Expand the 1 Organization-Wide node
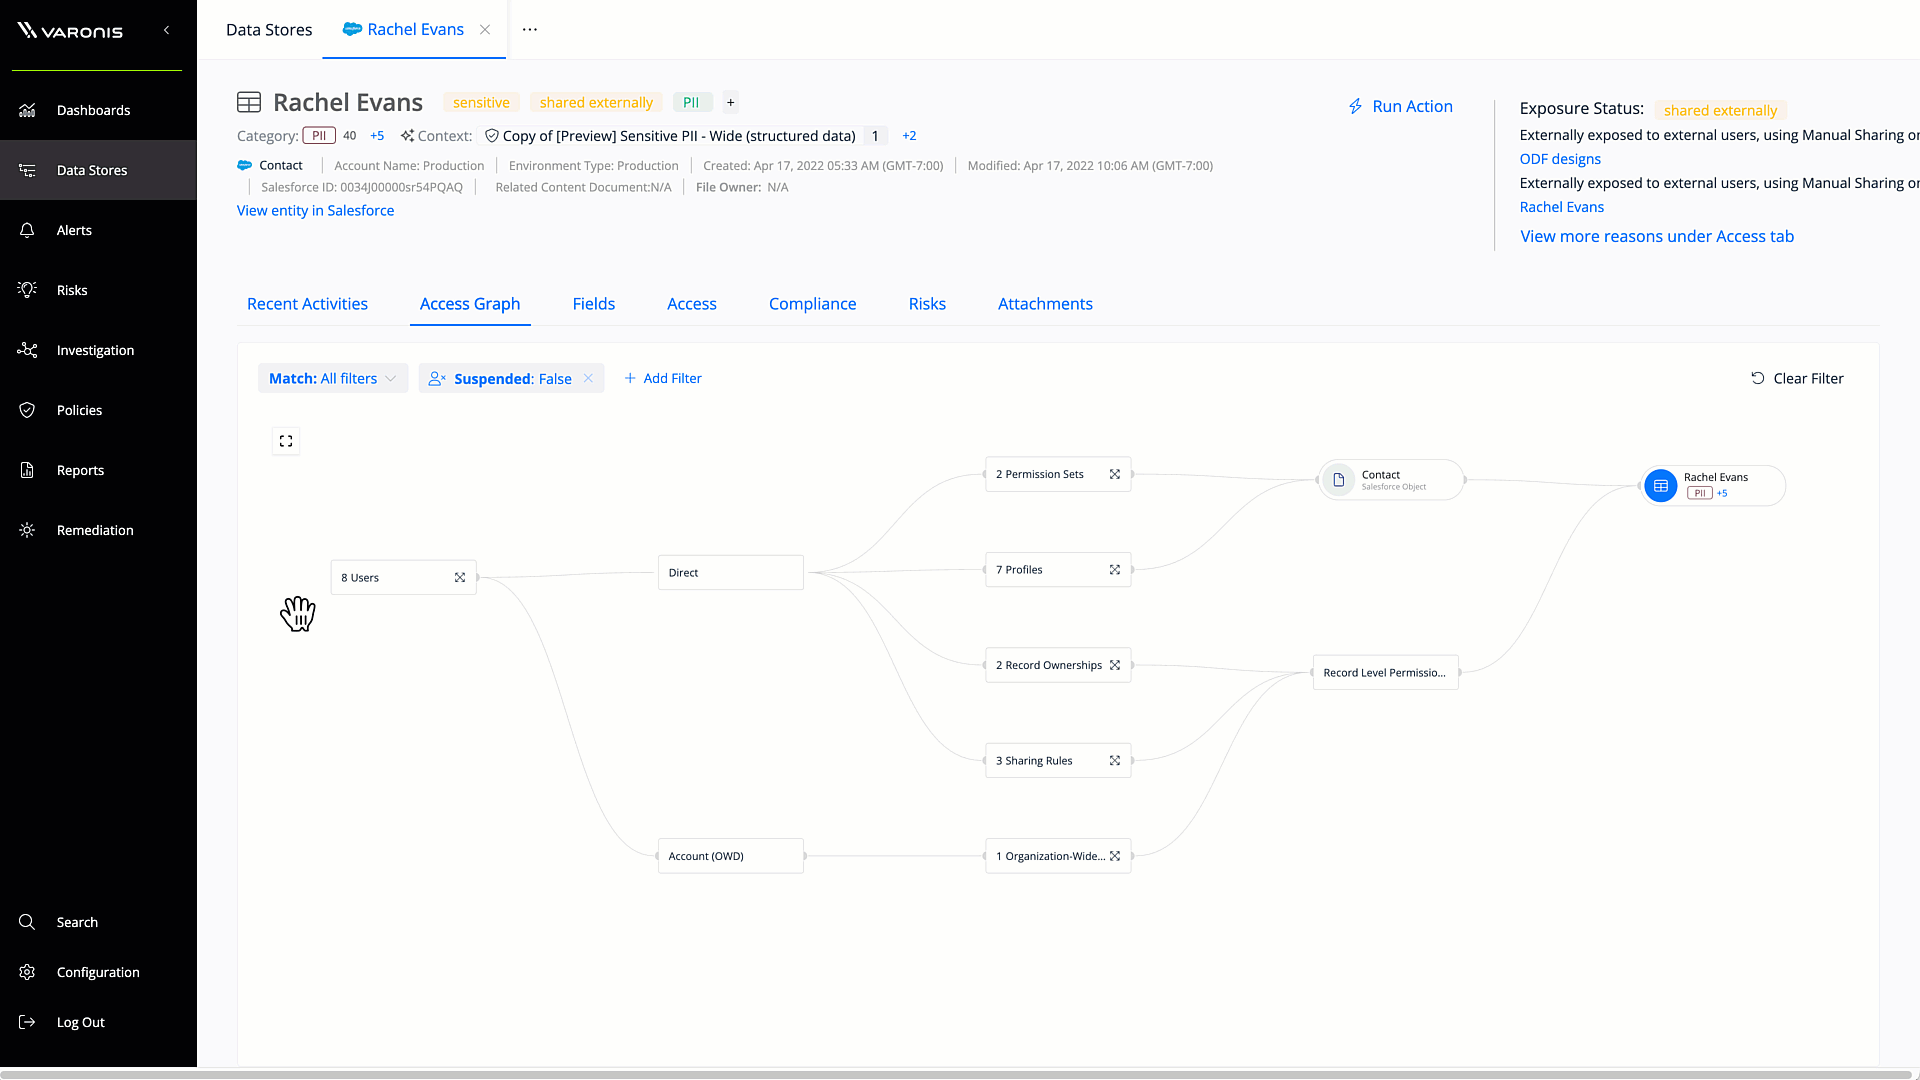The image size is (1920, 1080). [1115, 856]
